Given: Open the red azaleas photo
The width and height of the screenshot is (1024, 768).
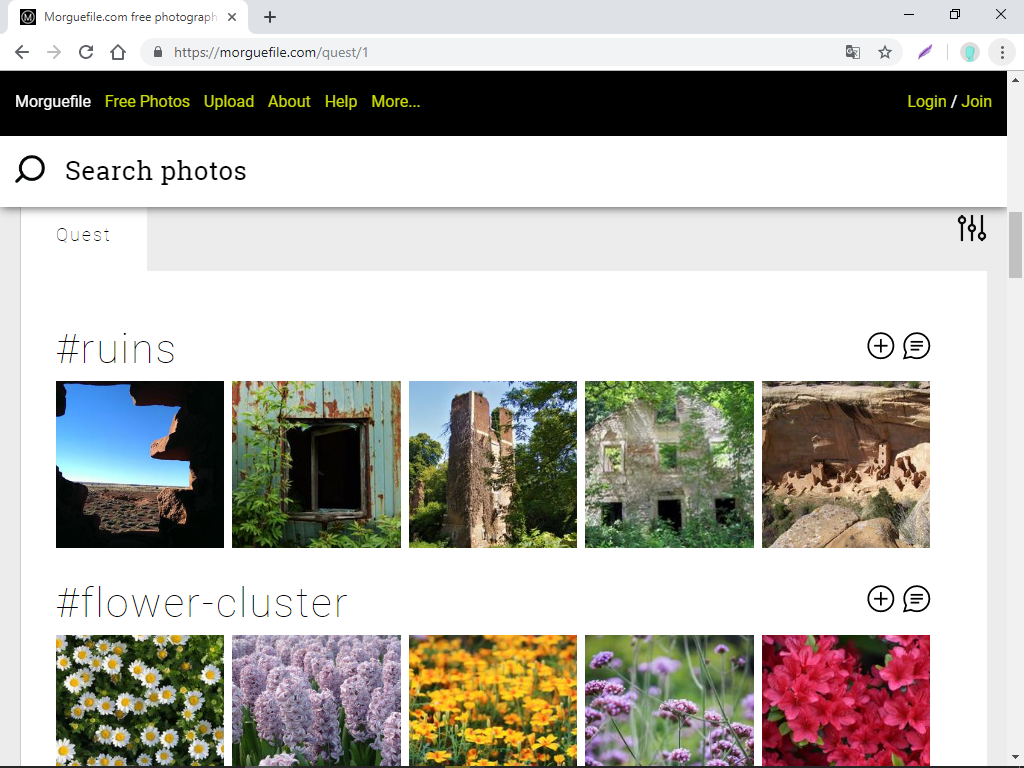Looking at the screenshot, I should [846, 700].
